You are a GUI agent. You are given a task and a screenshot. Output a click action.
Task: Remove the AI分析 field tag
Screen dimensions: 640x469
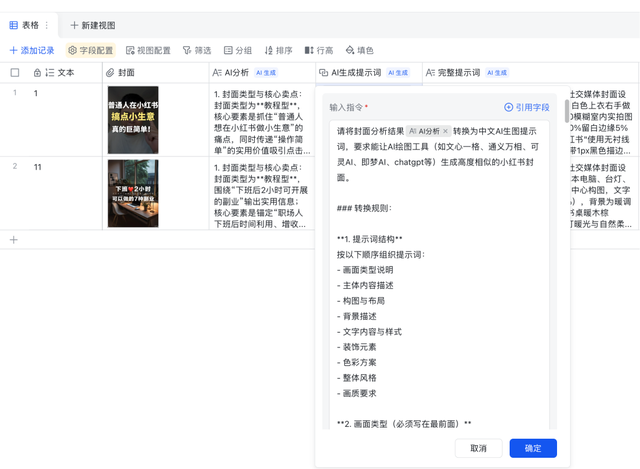(x=446, y=131)
